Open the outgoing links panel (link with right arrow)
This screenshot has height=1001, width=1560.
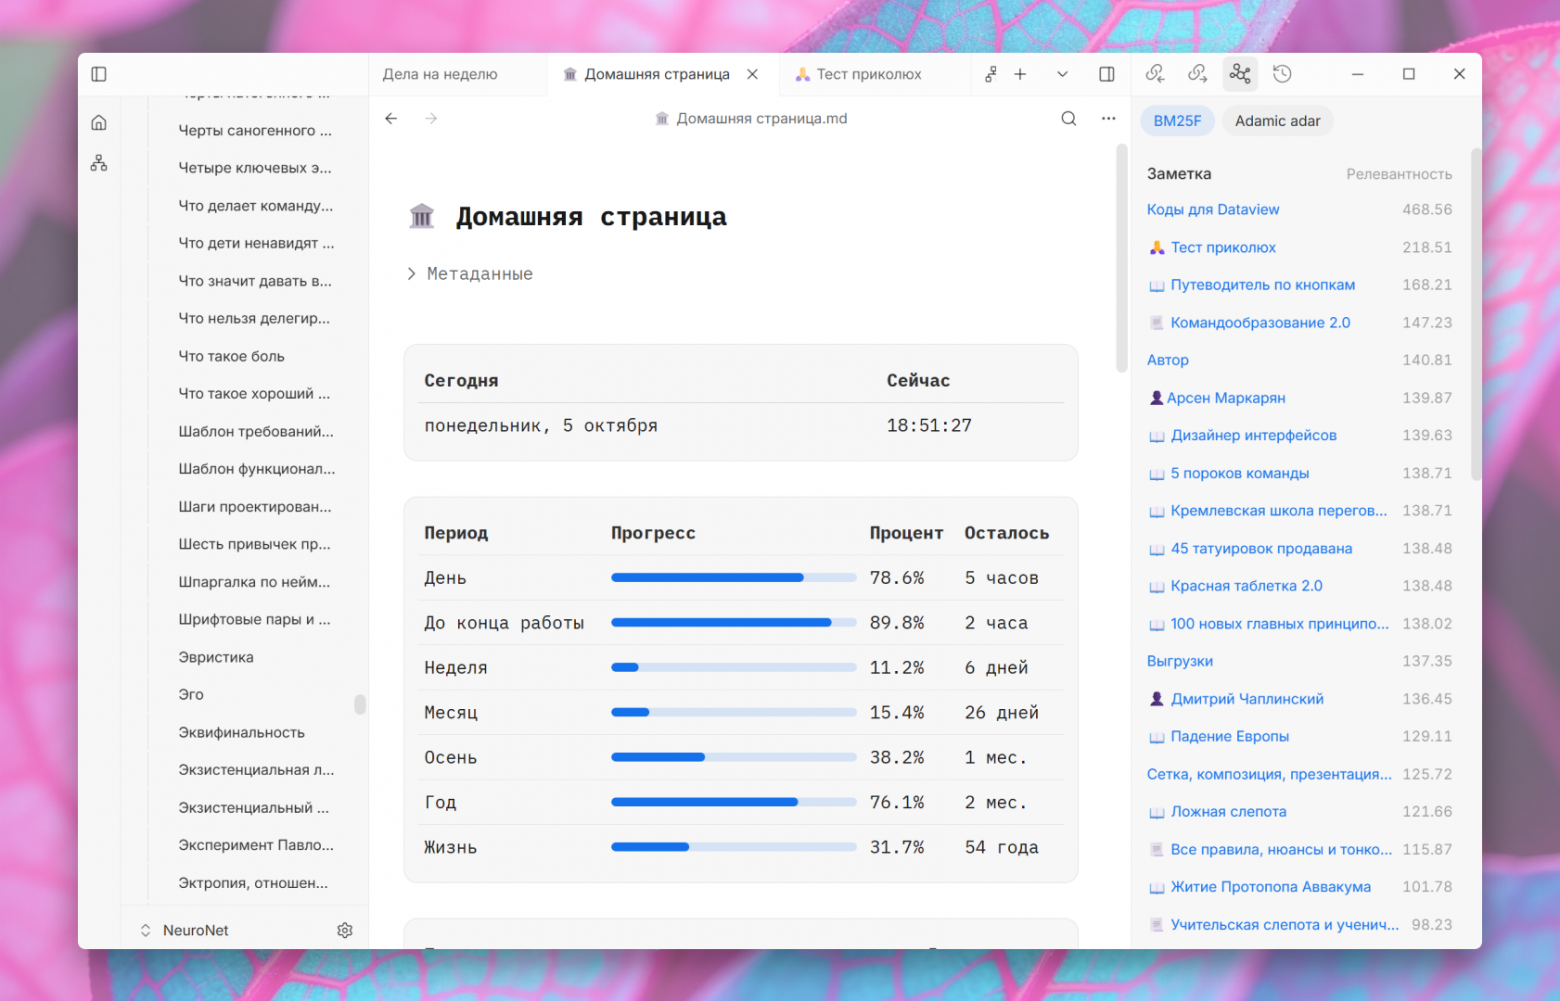pos(1197,74)
